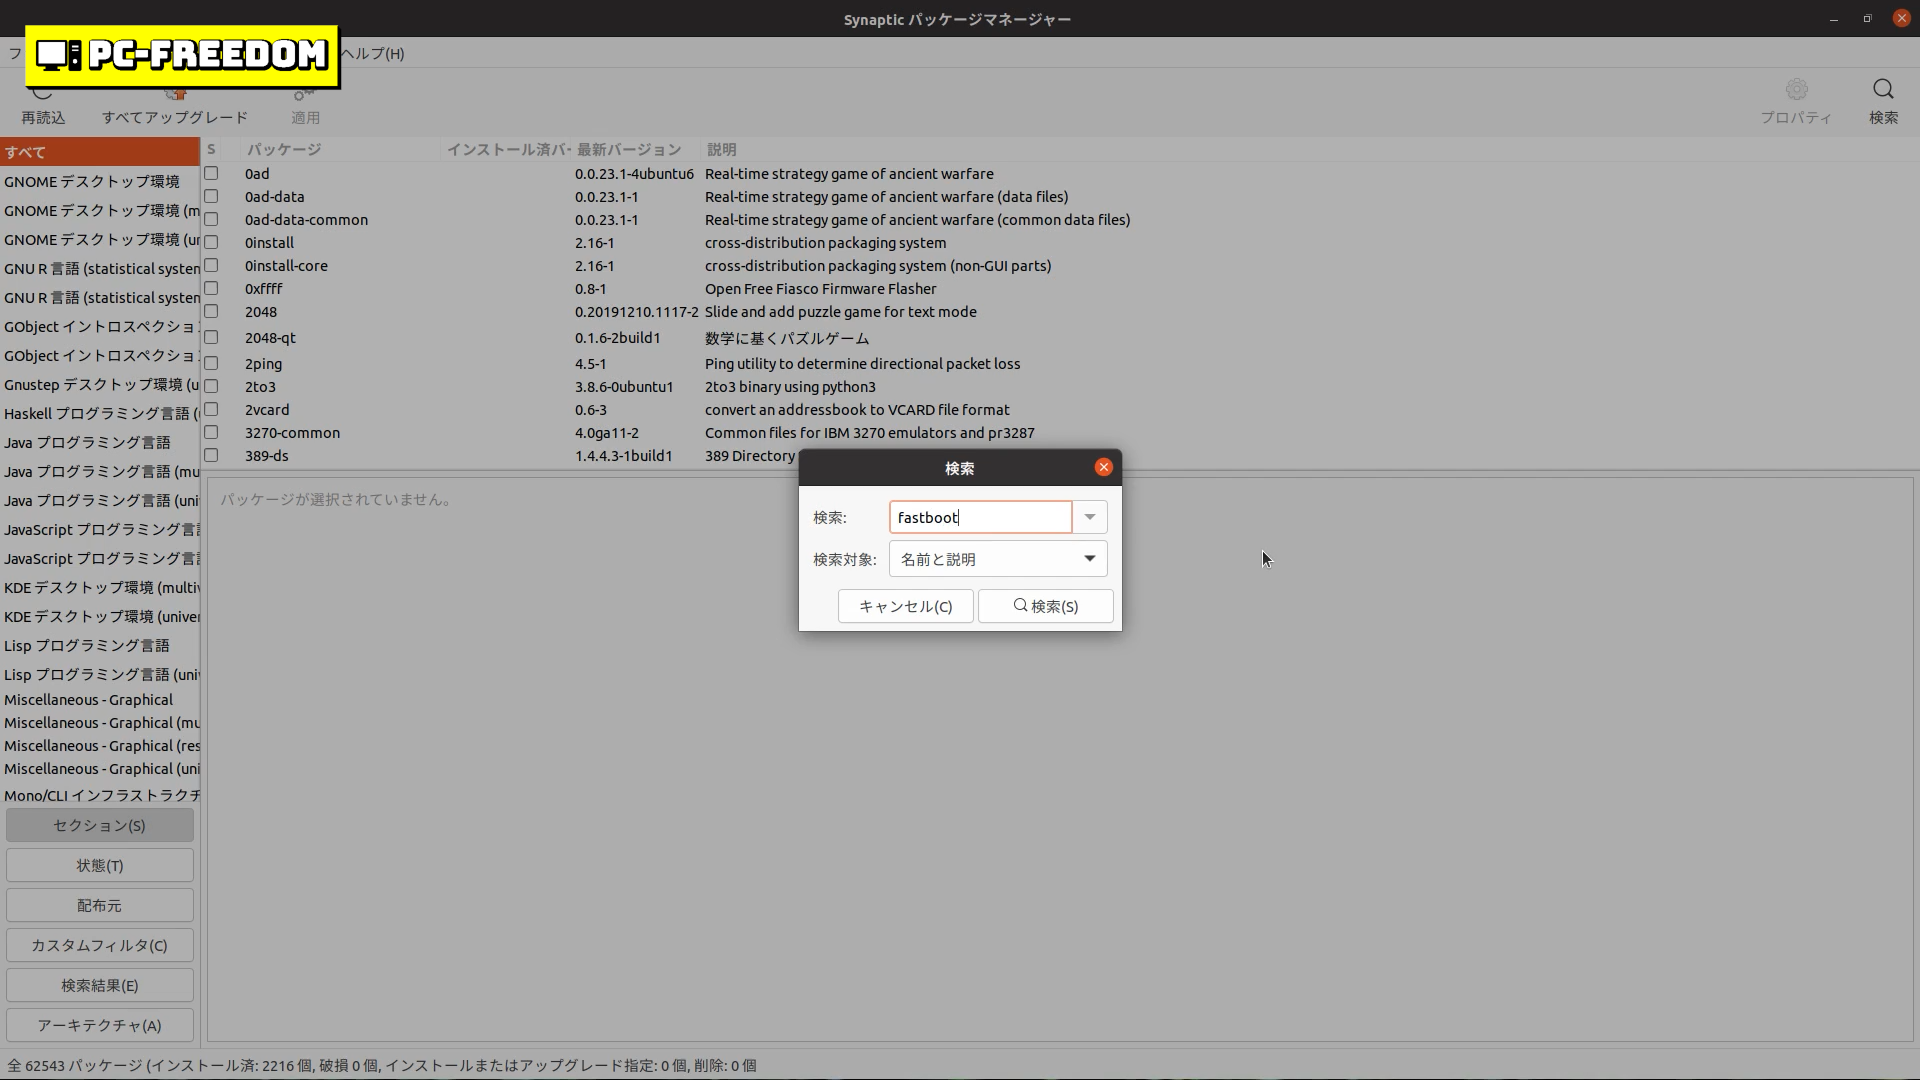
Task: Click the search magnifier toolbar icon
Action: tap(1883, 91)
